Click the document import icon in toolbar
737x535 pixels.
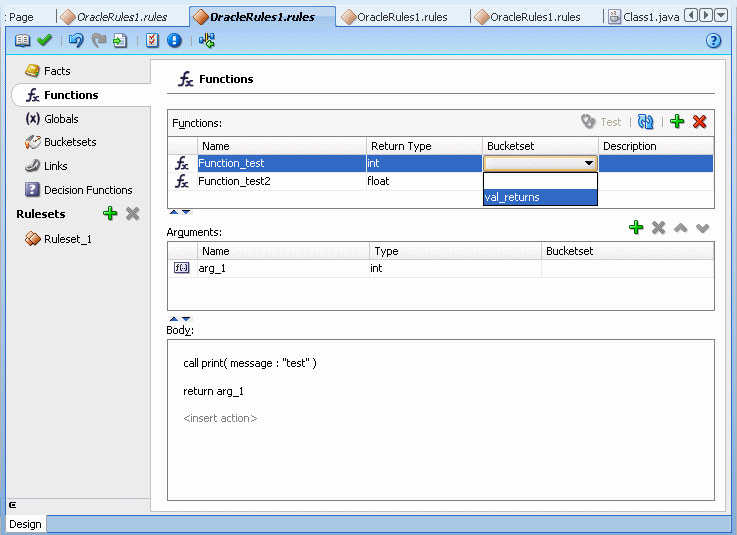[120, 40]
